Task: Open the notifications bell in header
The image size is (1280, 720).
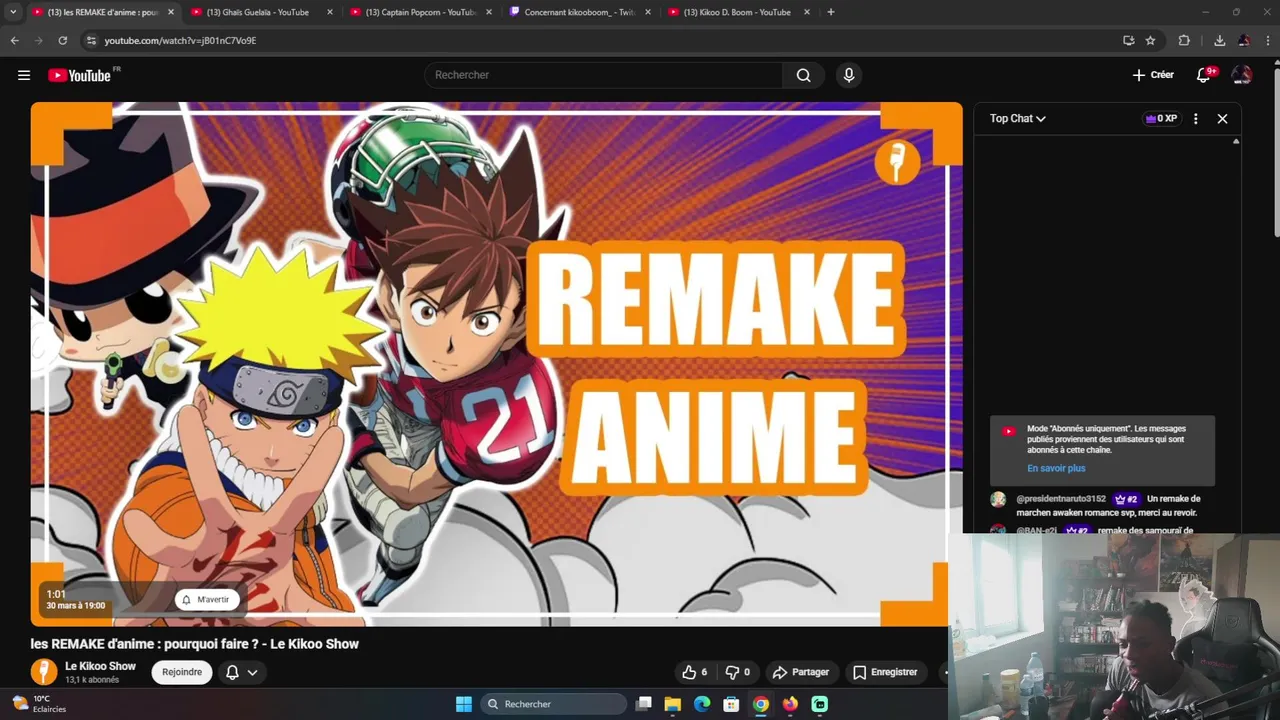Action: (1204, 75)
